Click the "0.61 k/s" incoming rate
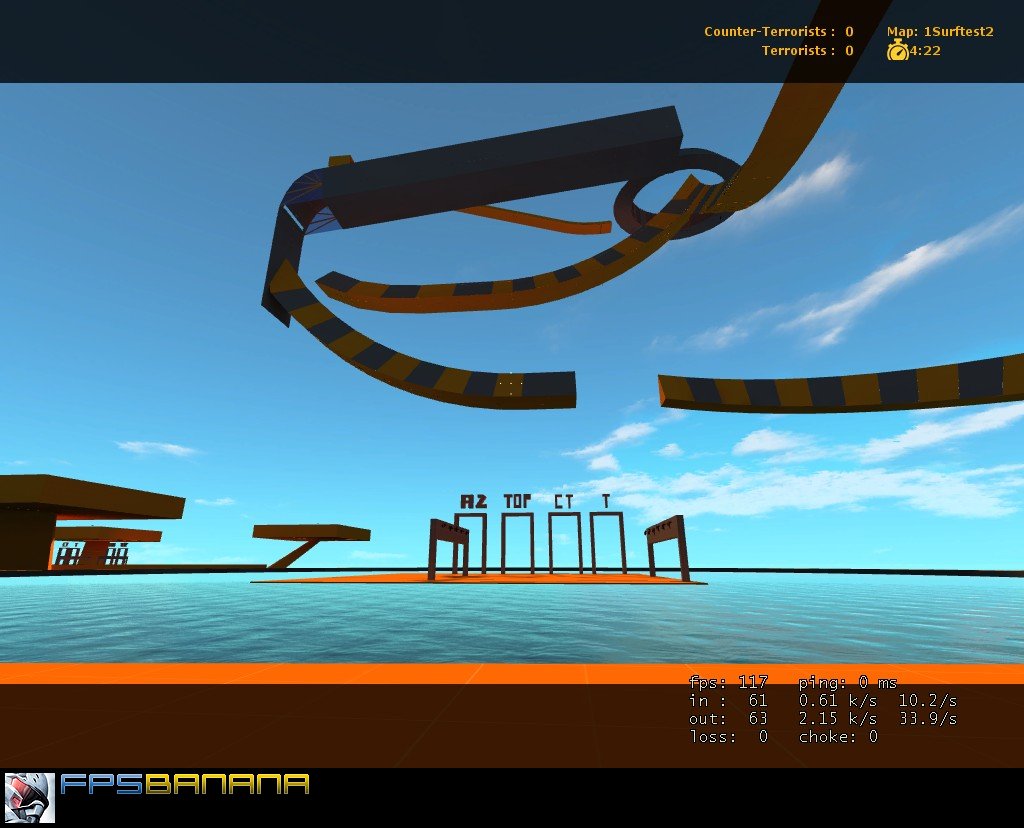The height and width of the screenshot is (828, 1024). click(838, 701)
